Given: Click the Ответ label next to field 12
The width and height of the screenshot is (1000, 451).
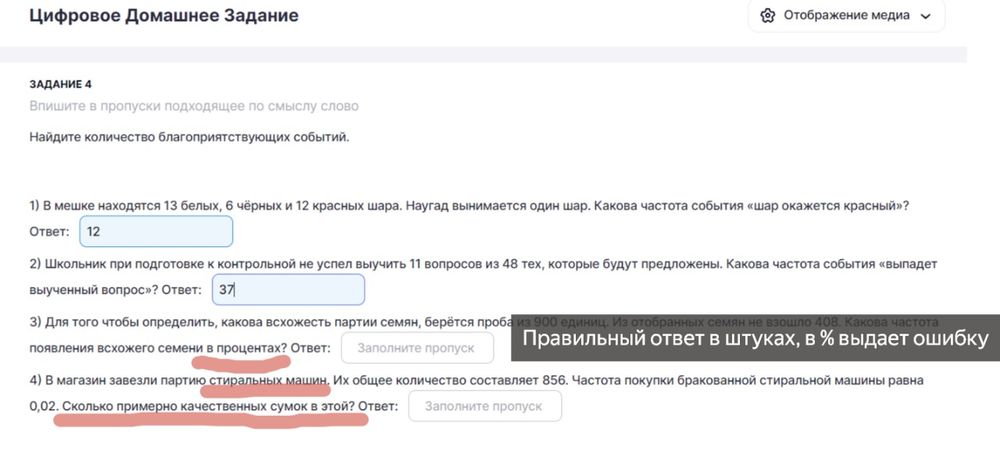Looking at the screenshot, I should pos(49,232).
